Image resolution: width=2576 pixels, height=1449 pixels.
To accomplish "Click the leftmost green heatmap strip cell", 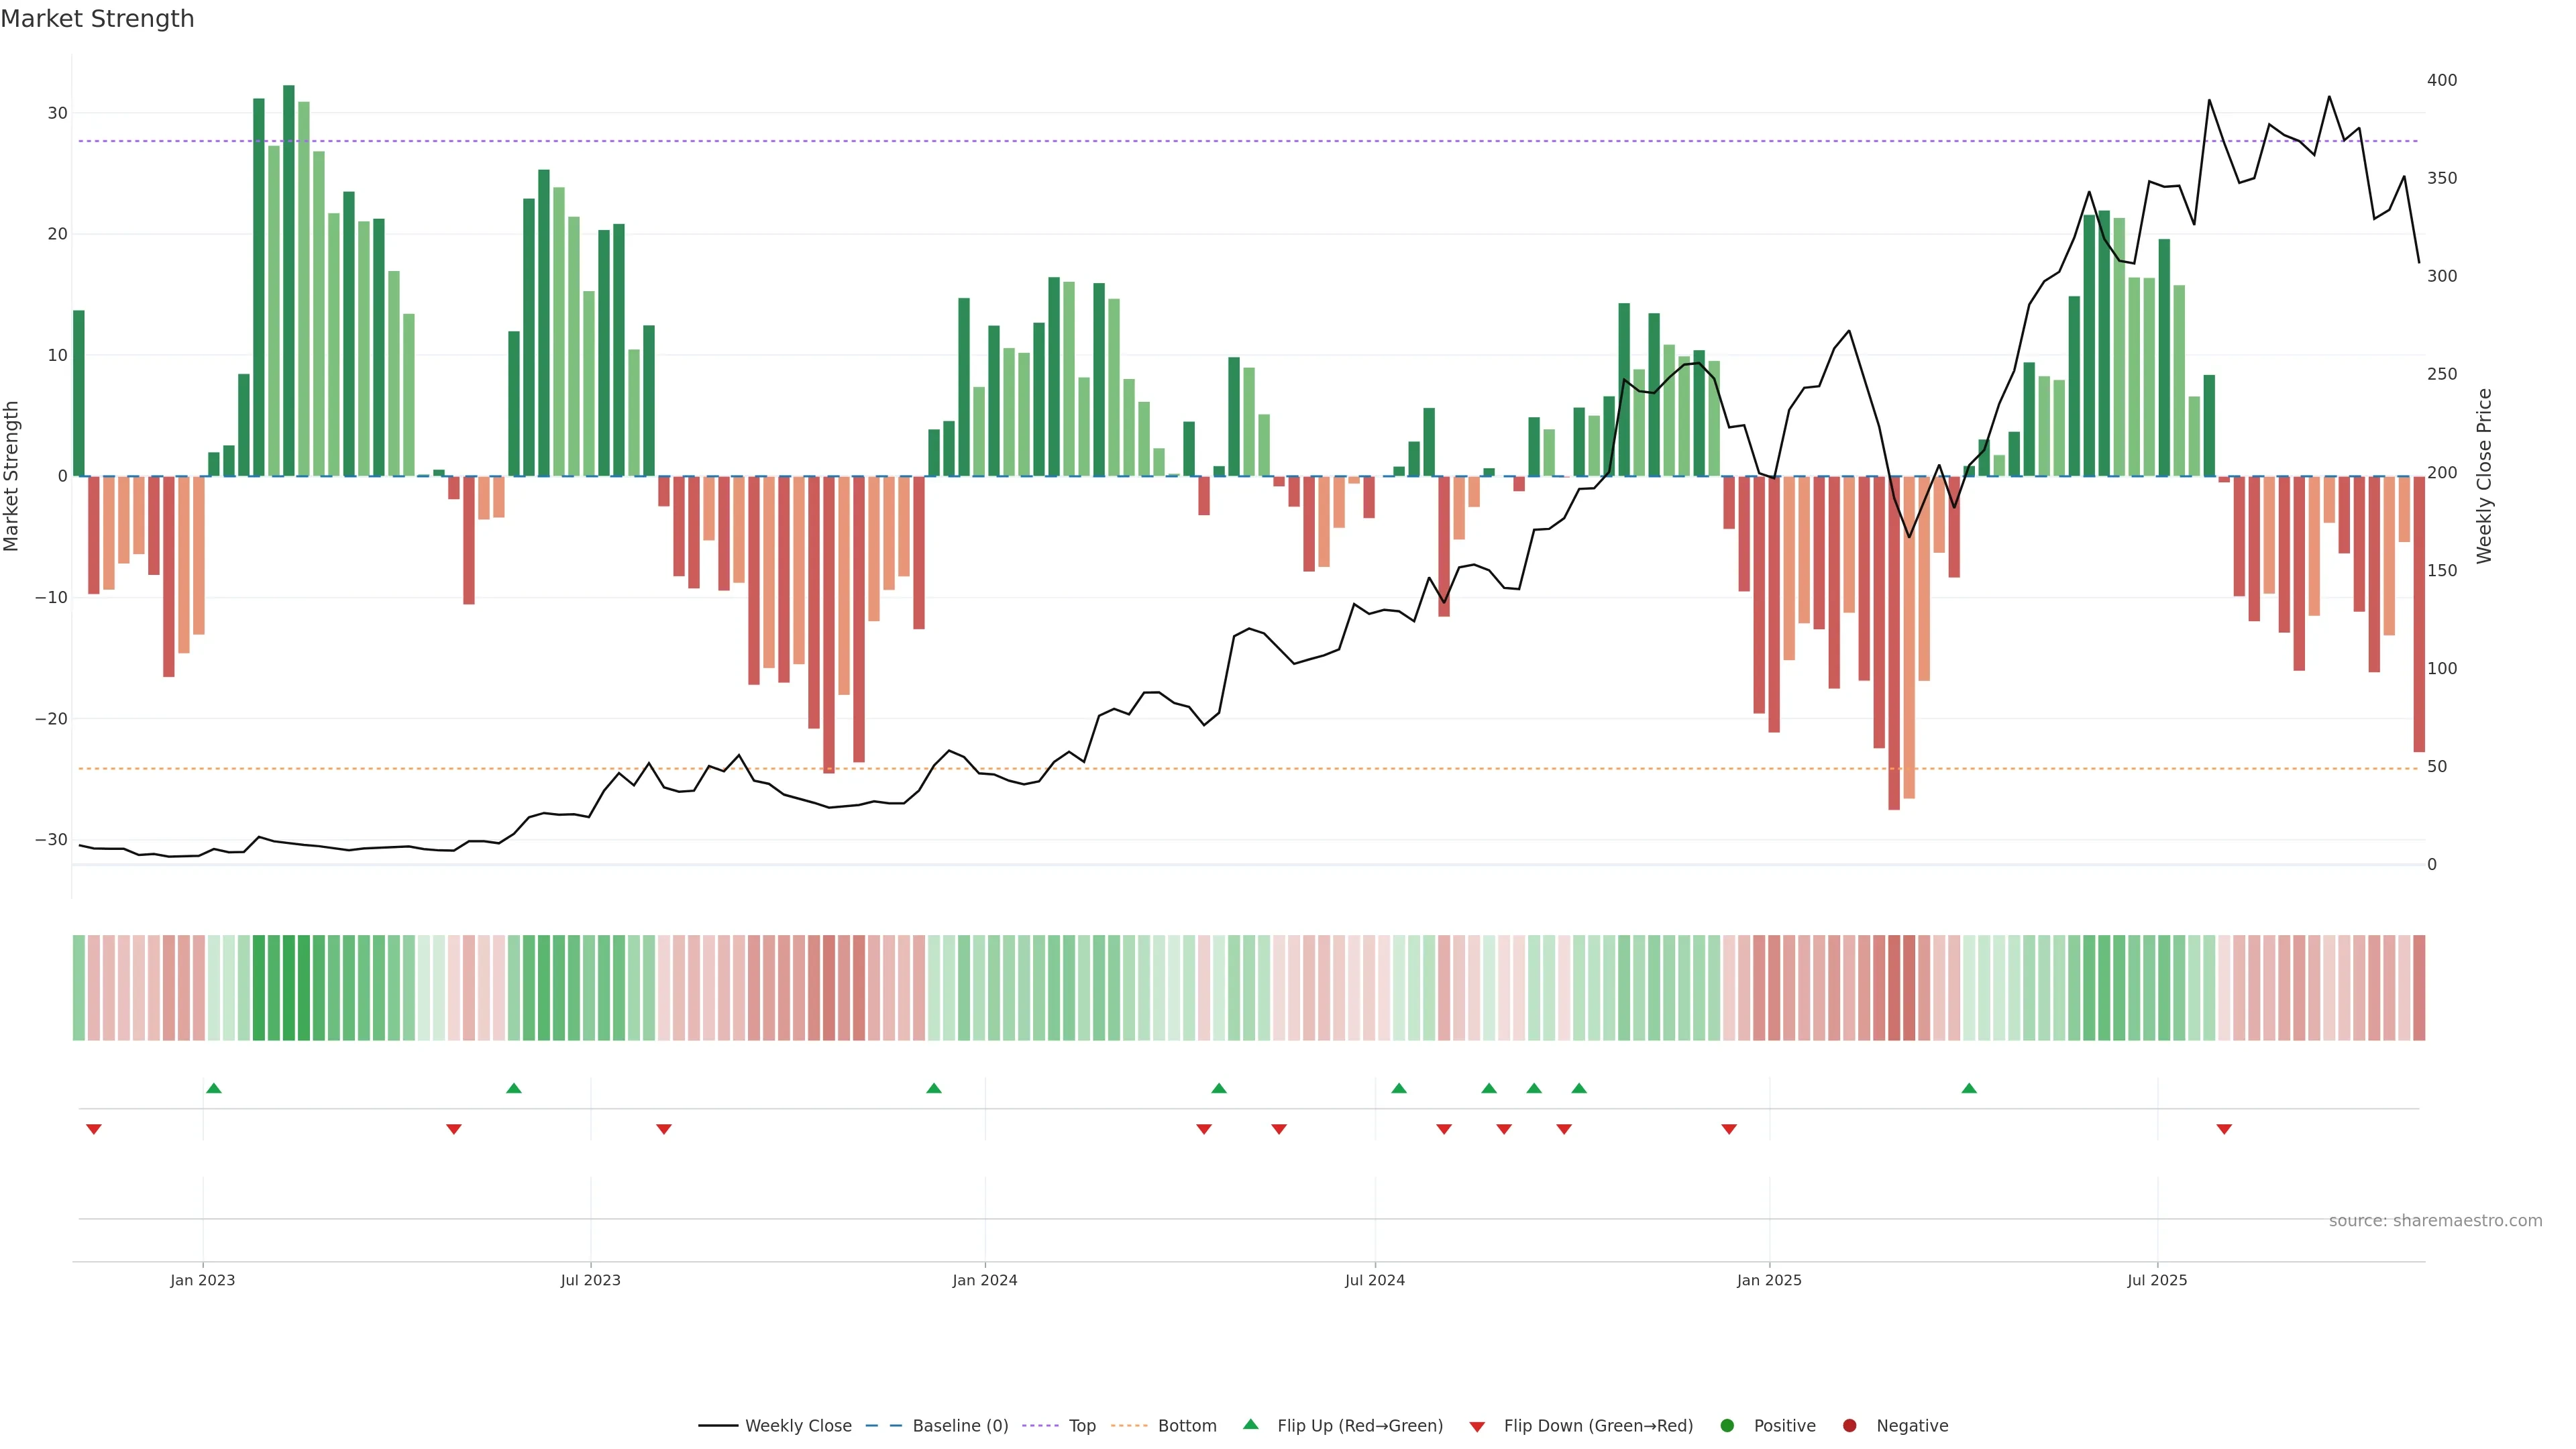I will [79, 988].
